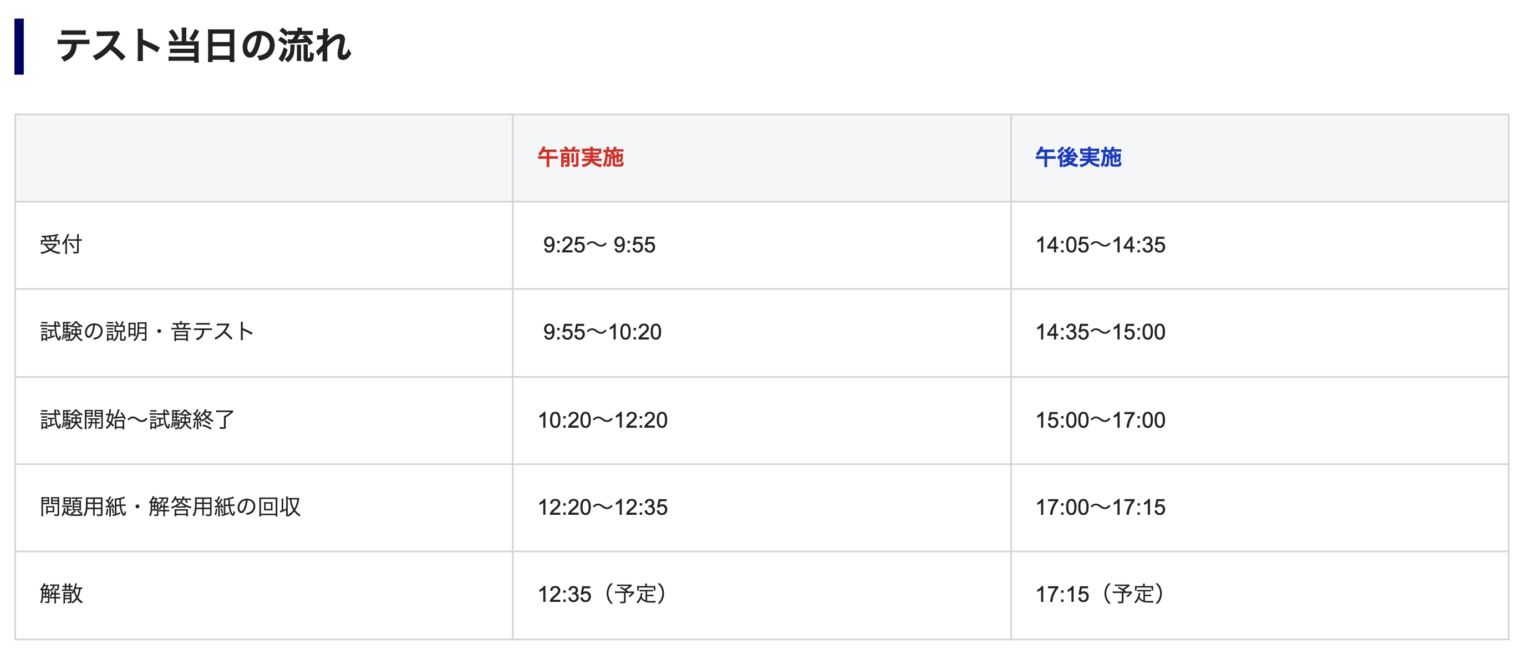Click the time cell 14:35〜15:00
This screenshot has width=1536, height=669.
pos(1100,332)
